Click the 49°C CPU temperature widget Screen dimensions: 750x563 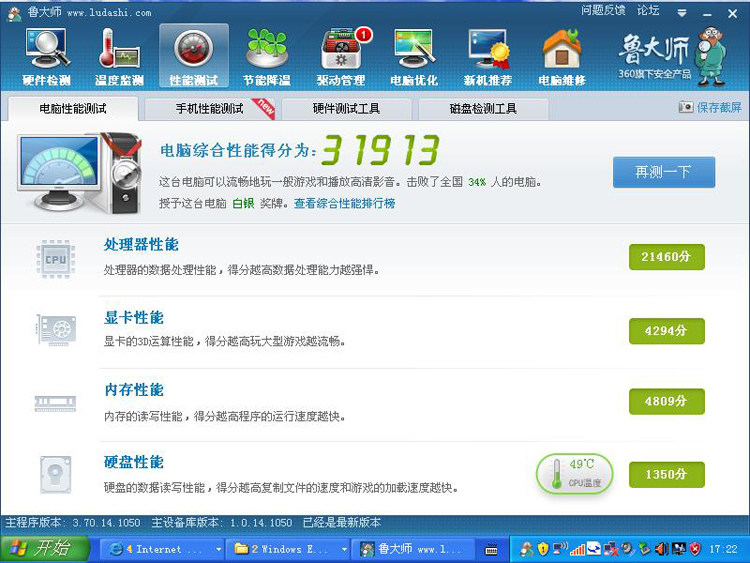pyautogui.click(x=575, y=473)
